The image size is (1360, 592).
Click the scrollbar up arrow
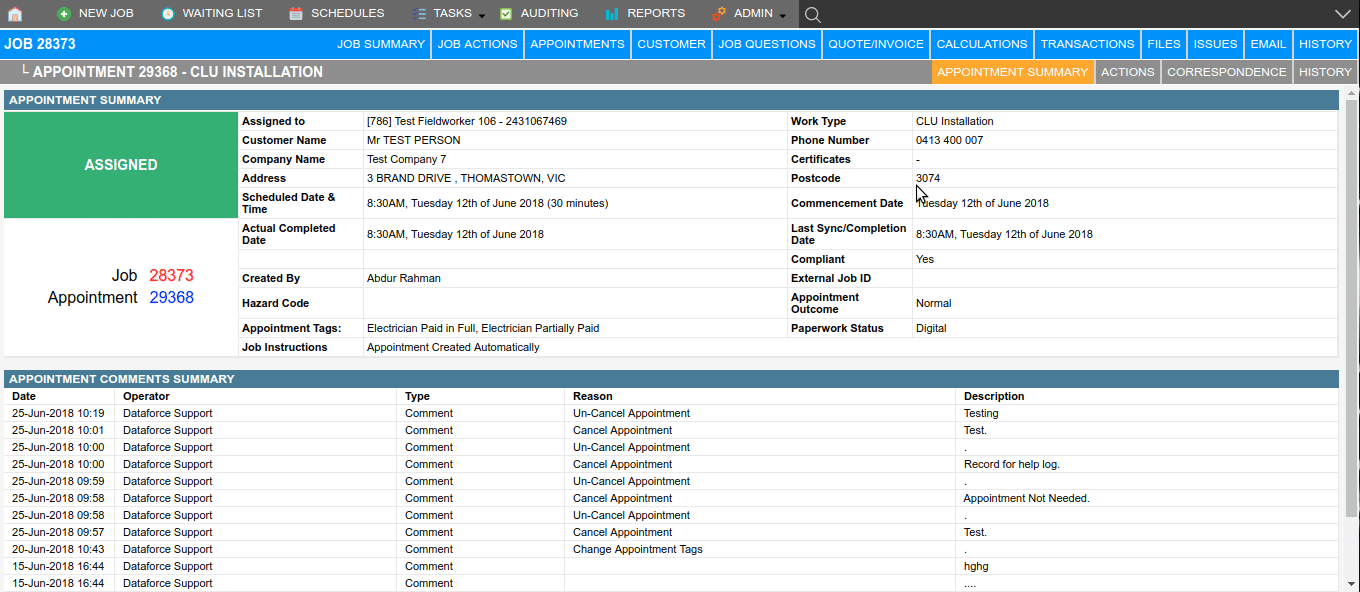coord(1351,94)
